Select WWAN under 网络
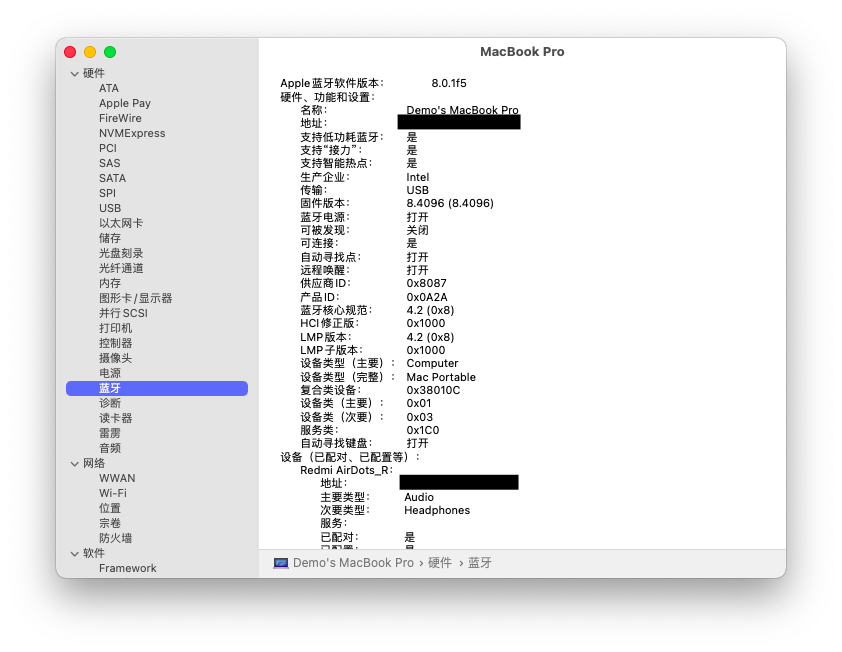This screenshot has width=842, height=652. pos(117,479)
